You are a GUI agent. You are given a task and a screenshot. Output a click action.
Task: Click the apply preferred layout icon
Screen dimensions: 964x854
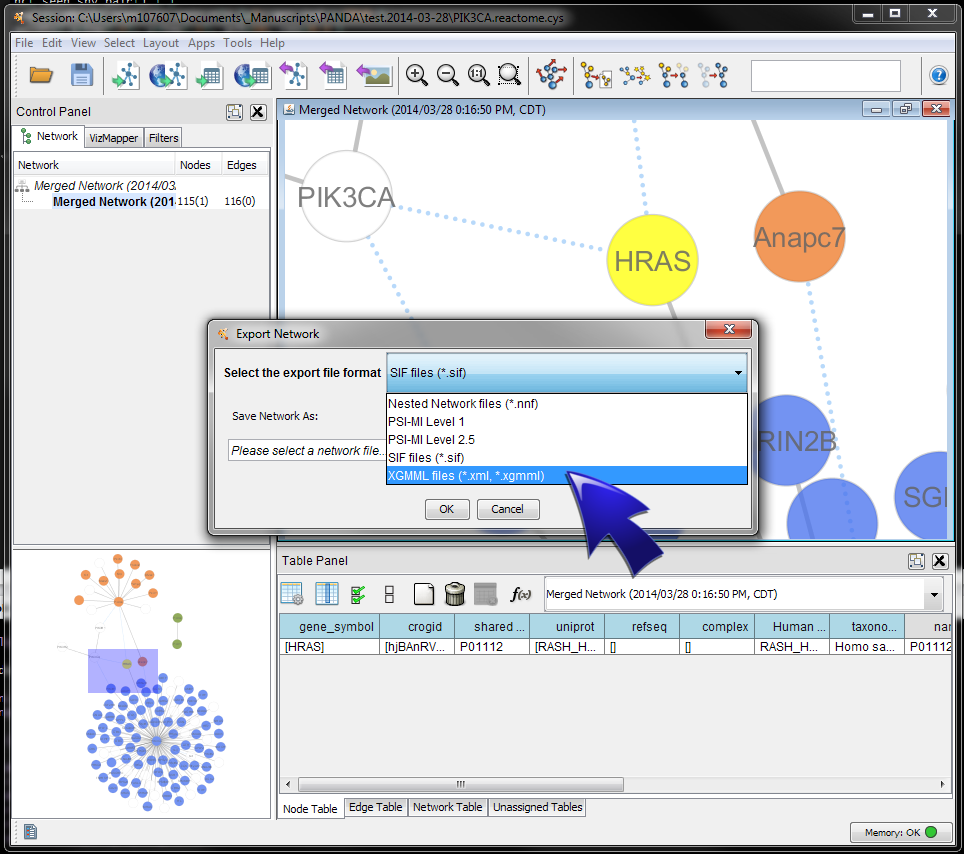(x=550, y=75)
